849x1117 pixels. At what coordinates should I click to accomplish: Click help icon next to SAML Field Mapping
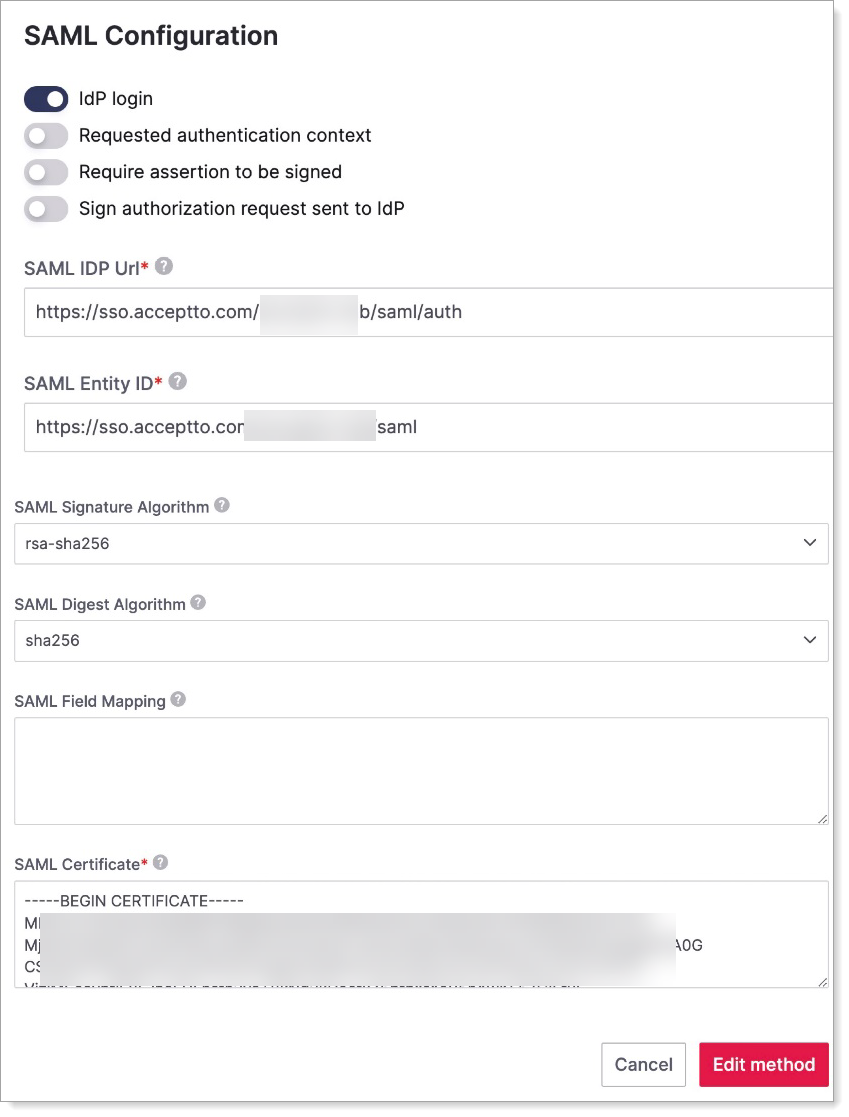[178, 700]
